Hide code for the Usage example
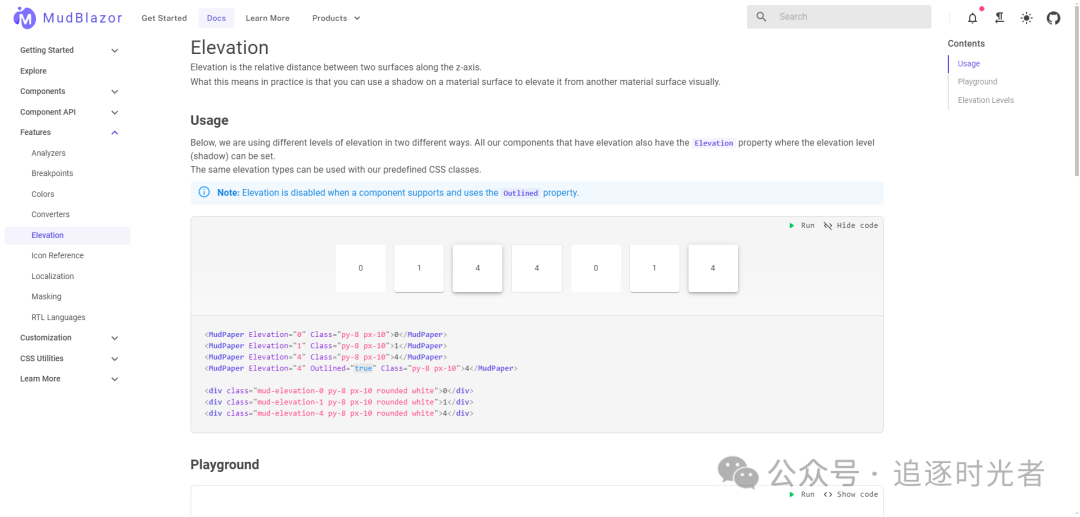Image resolution: width=1080 pixels, height=517 pixels. point(850,226)
